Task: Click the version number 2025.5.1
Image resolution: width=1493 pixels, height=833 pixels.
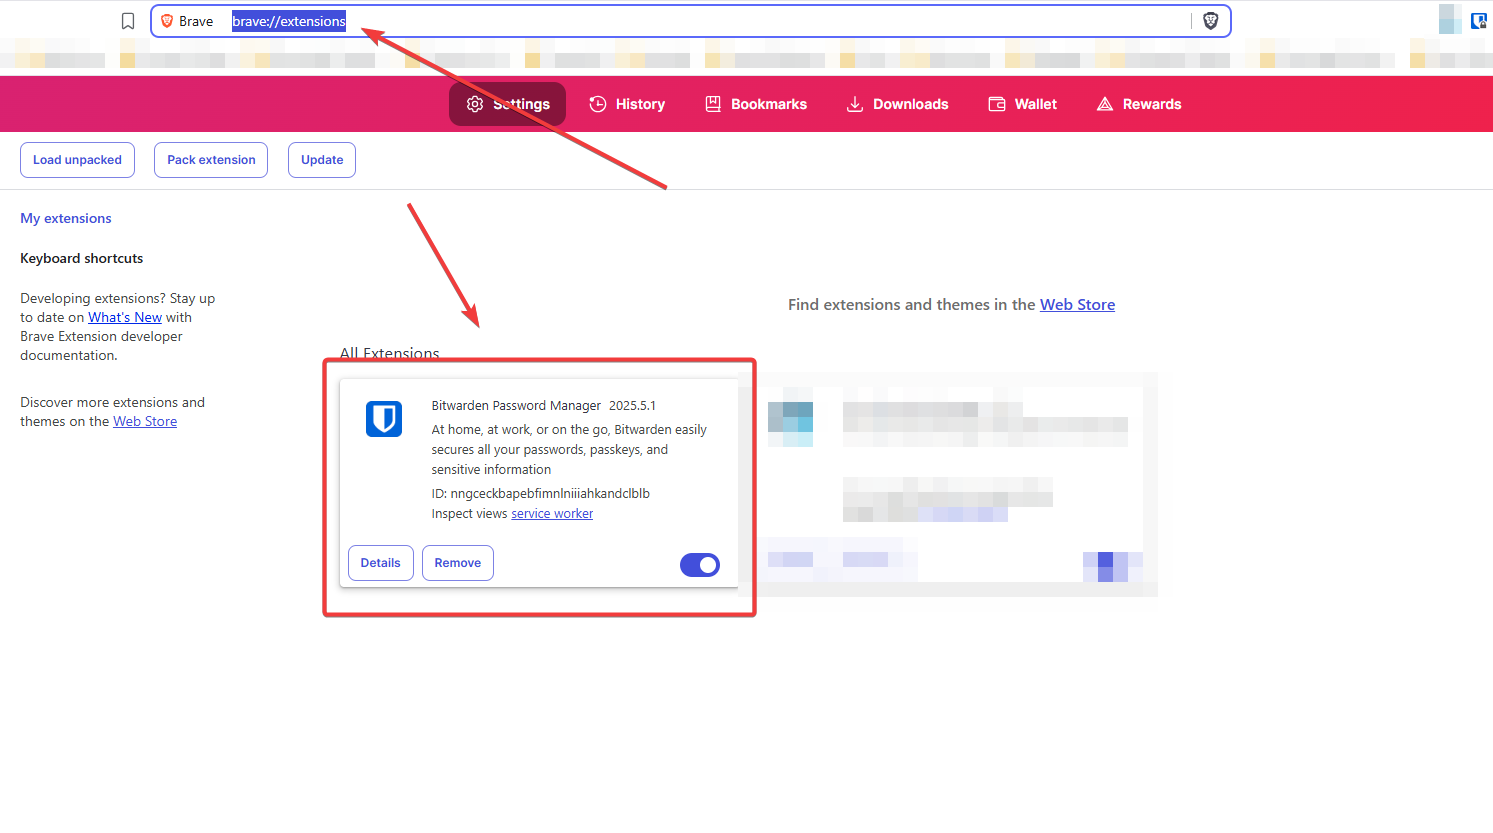Action: [x=632, y=405]
